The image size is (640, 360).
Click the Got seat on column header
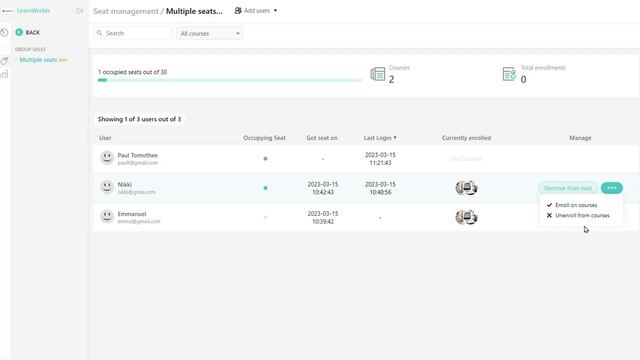pos(322,138)
